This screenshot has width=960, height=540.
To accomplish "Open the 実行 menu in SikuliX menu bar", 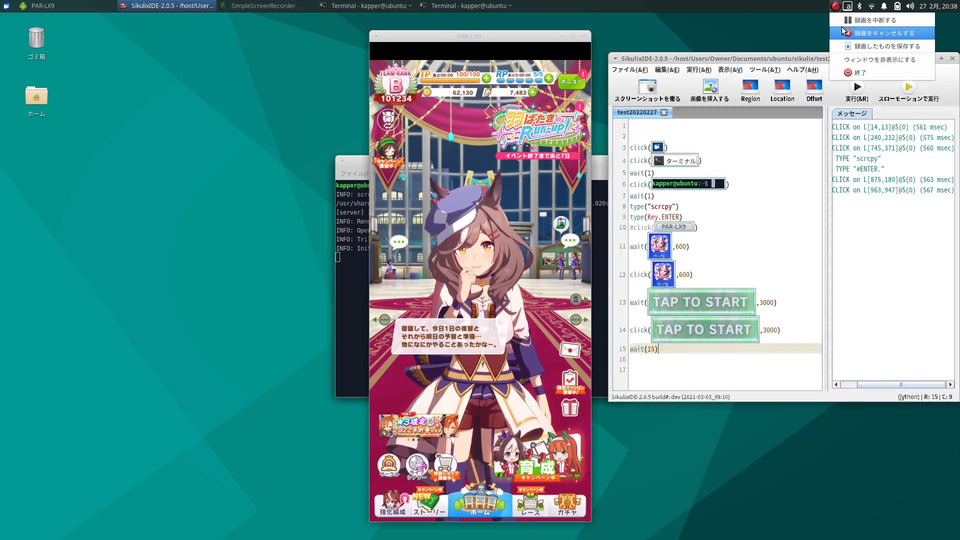I will pos(699,70).
